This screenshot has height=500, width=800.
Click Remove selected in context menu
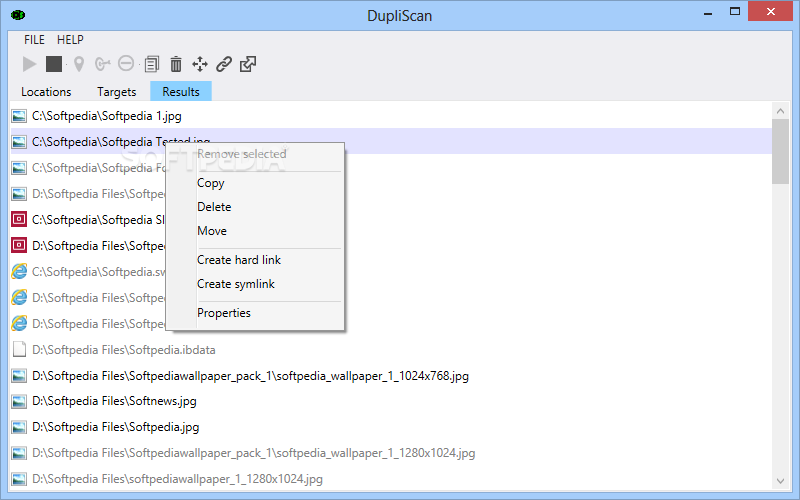click(x=256, y=154)
